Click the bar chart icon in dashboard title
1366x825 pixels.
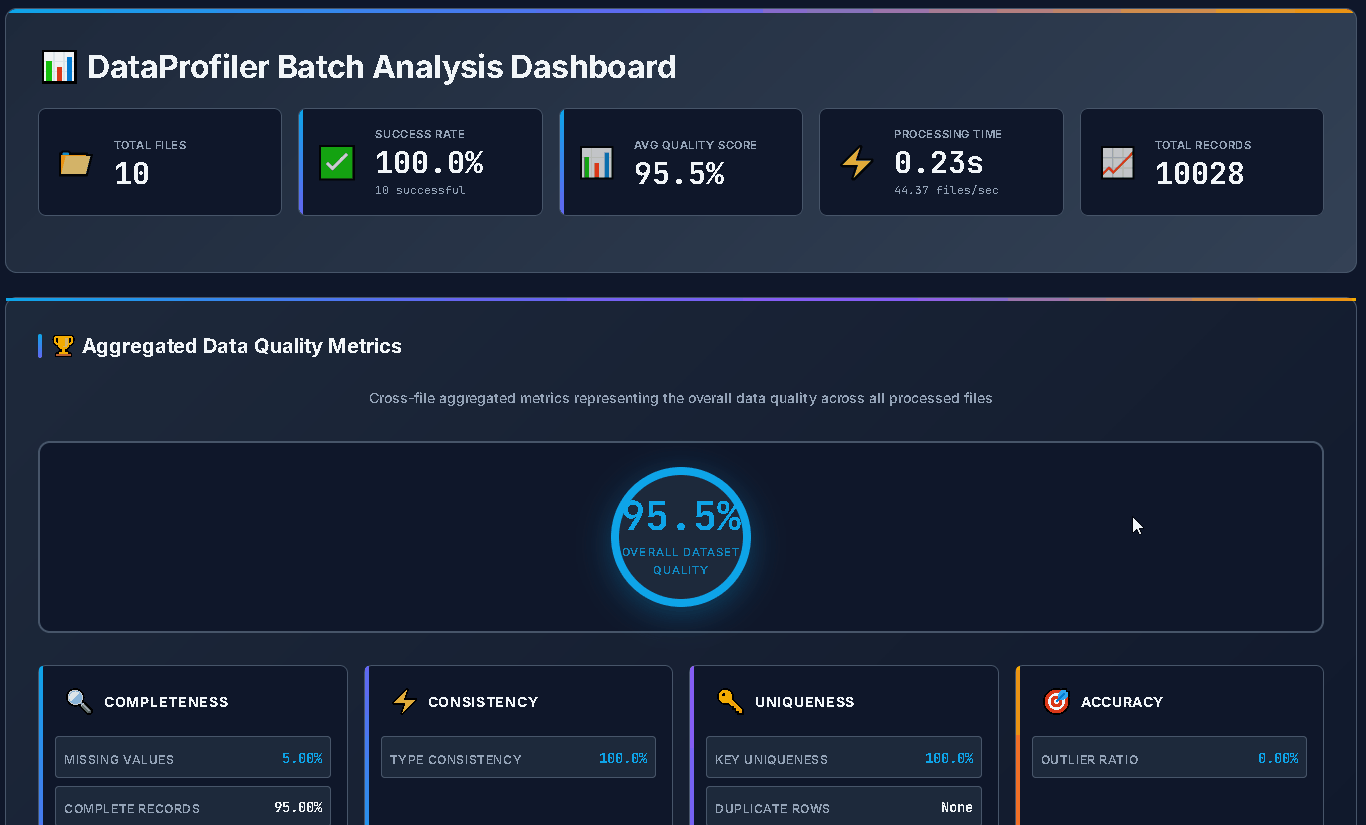pos(58,66)
